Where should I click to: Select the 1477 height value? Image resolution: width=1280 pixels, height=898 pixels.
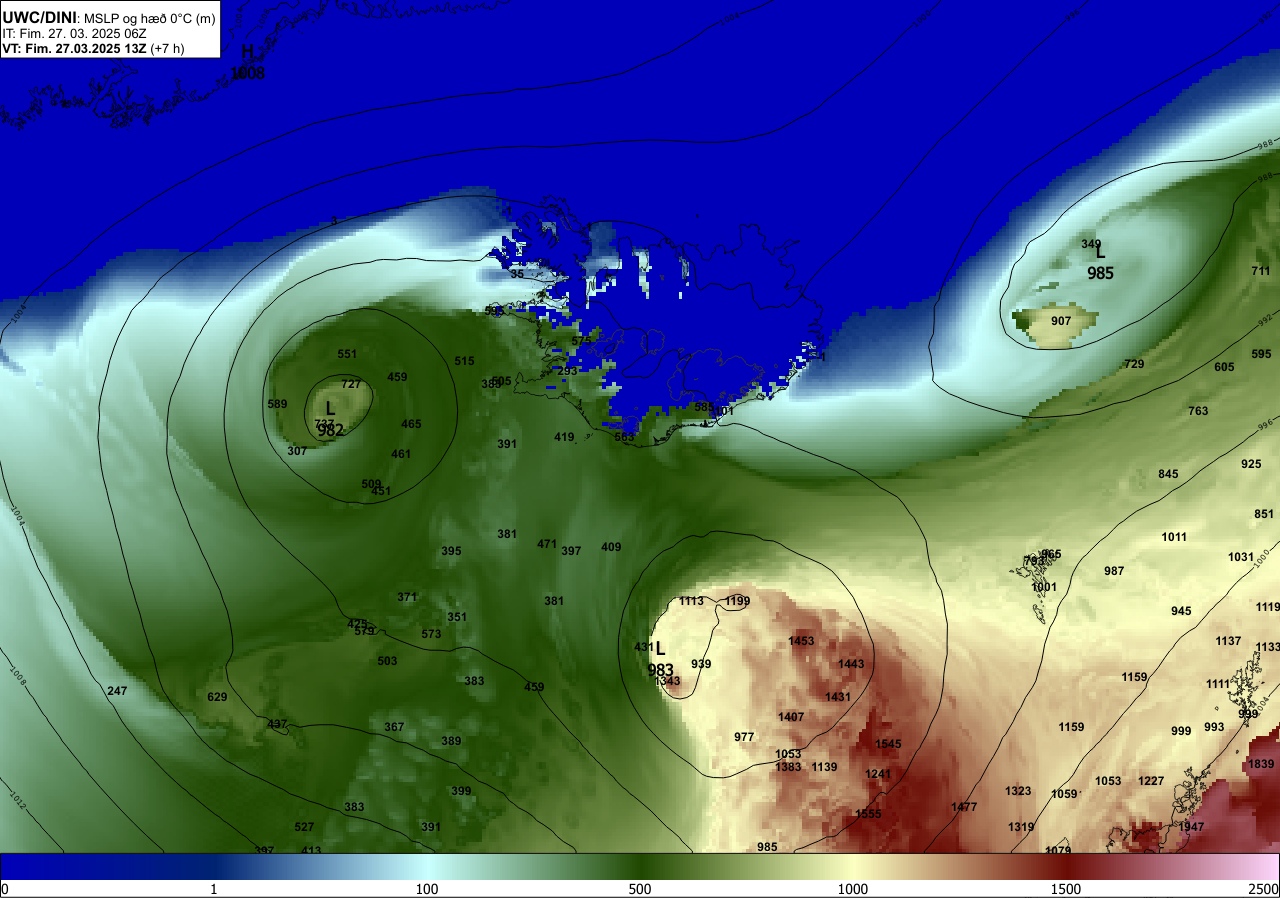[964, 807]
